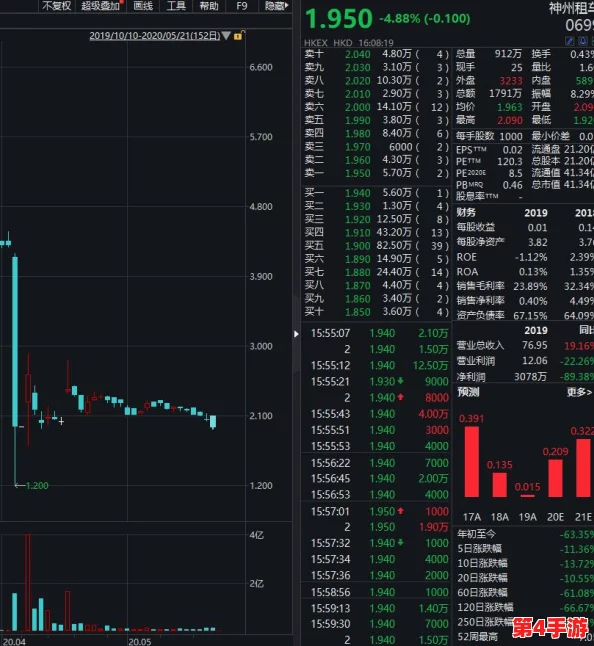Screen dimensions: 594x646
Task: Click the 15:57:01 trade at 1.950
Action: point(379,511)
